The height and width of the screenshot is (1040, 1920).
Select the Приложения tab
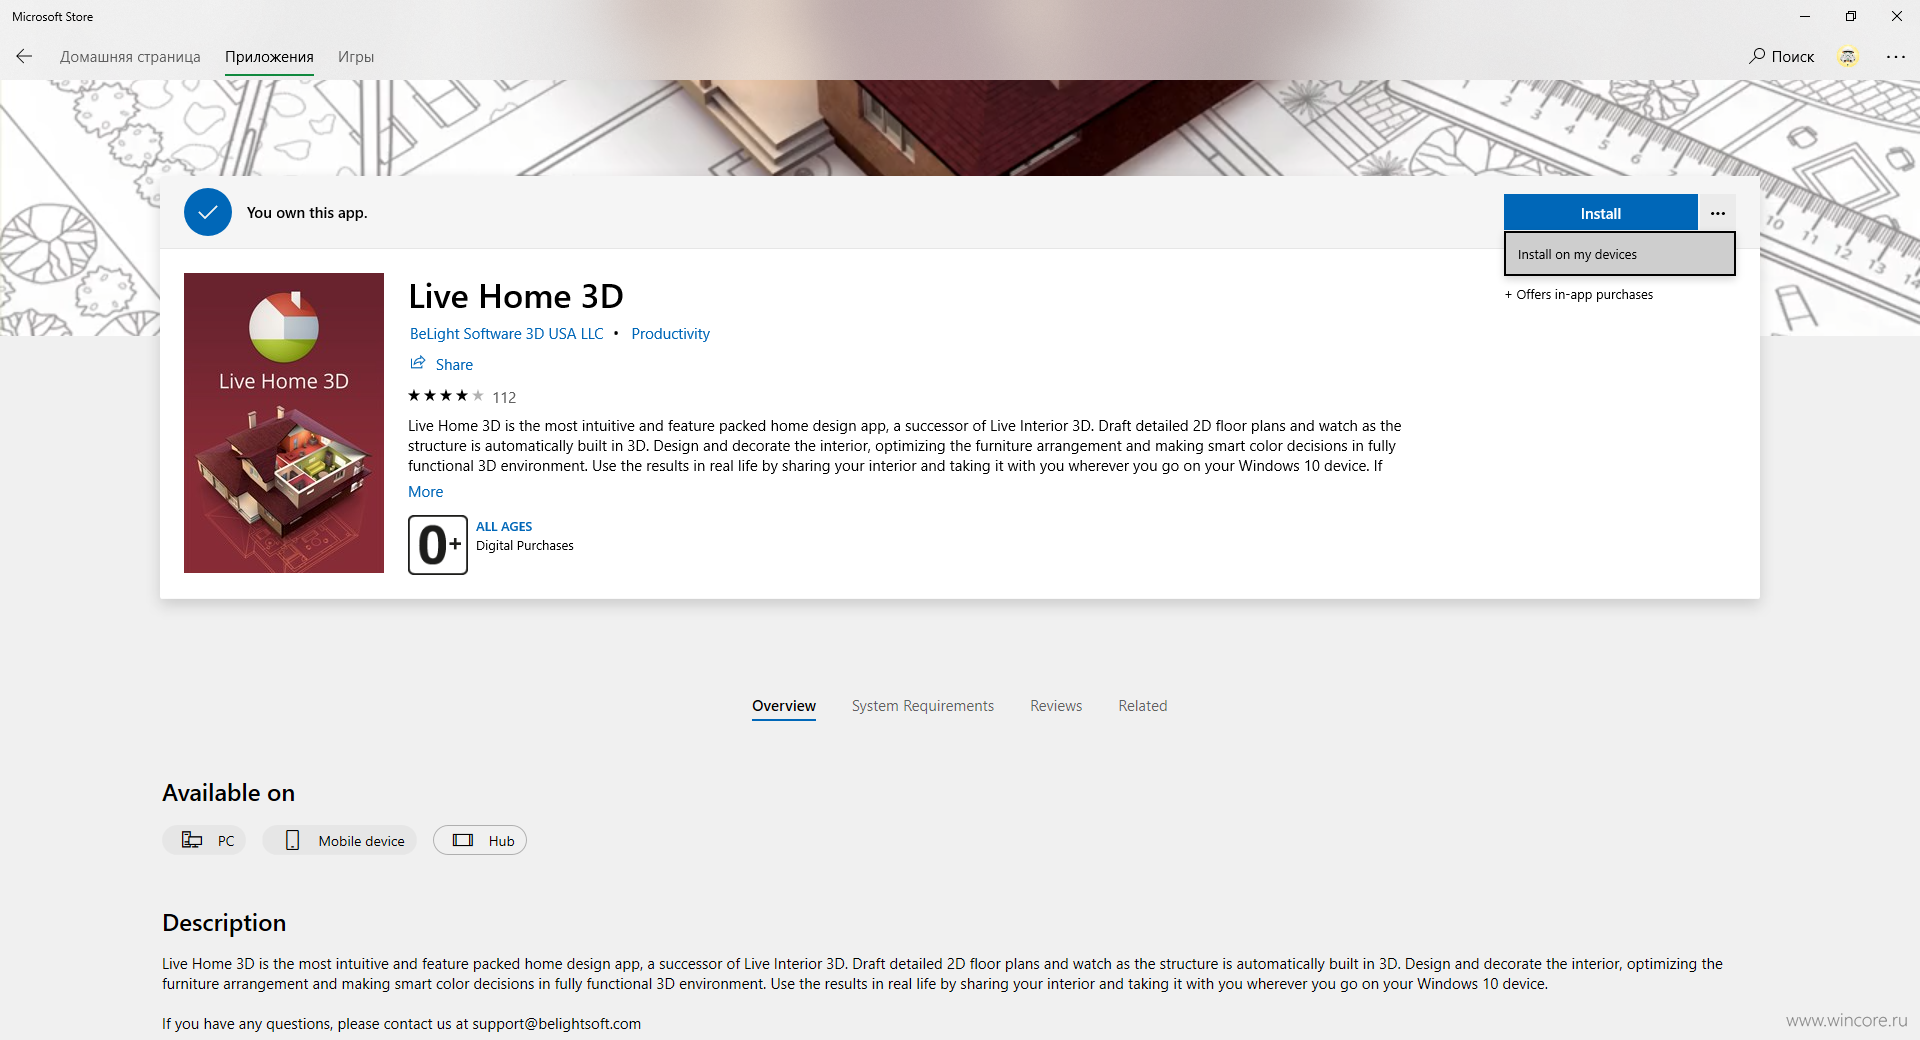tap(269, 57)
